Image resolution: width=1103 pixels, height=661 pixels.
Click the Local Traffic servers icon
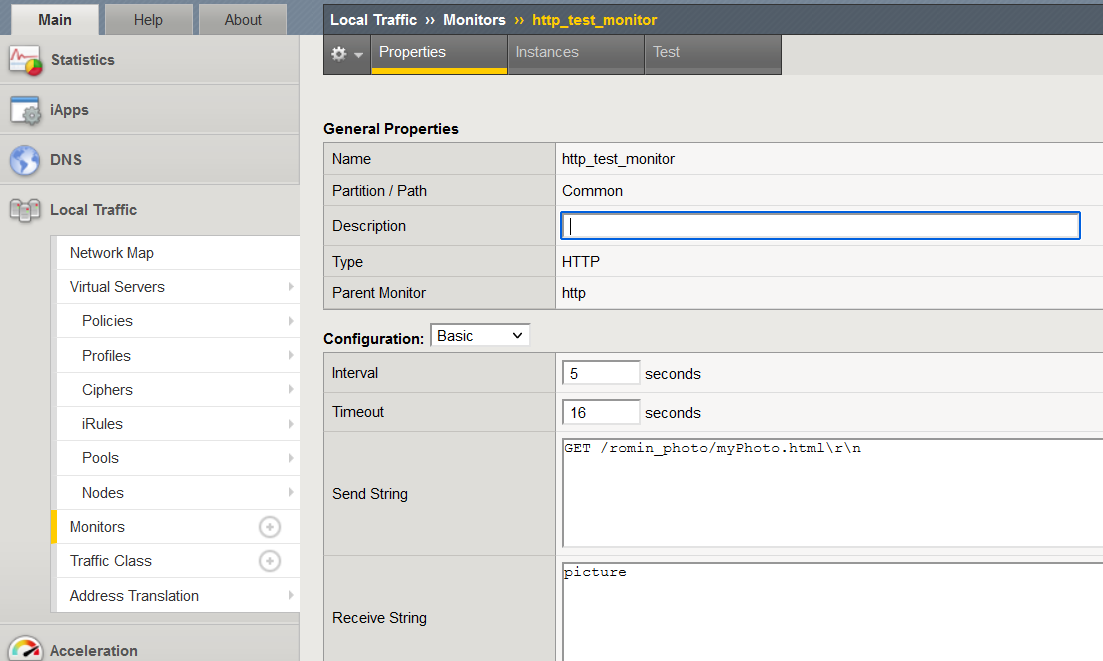pyautogui.click(x=25, y=210)
